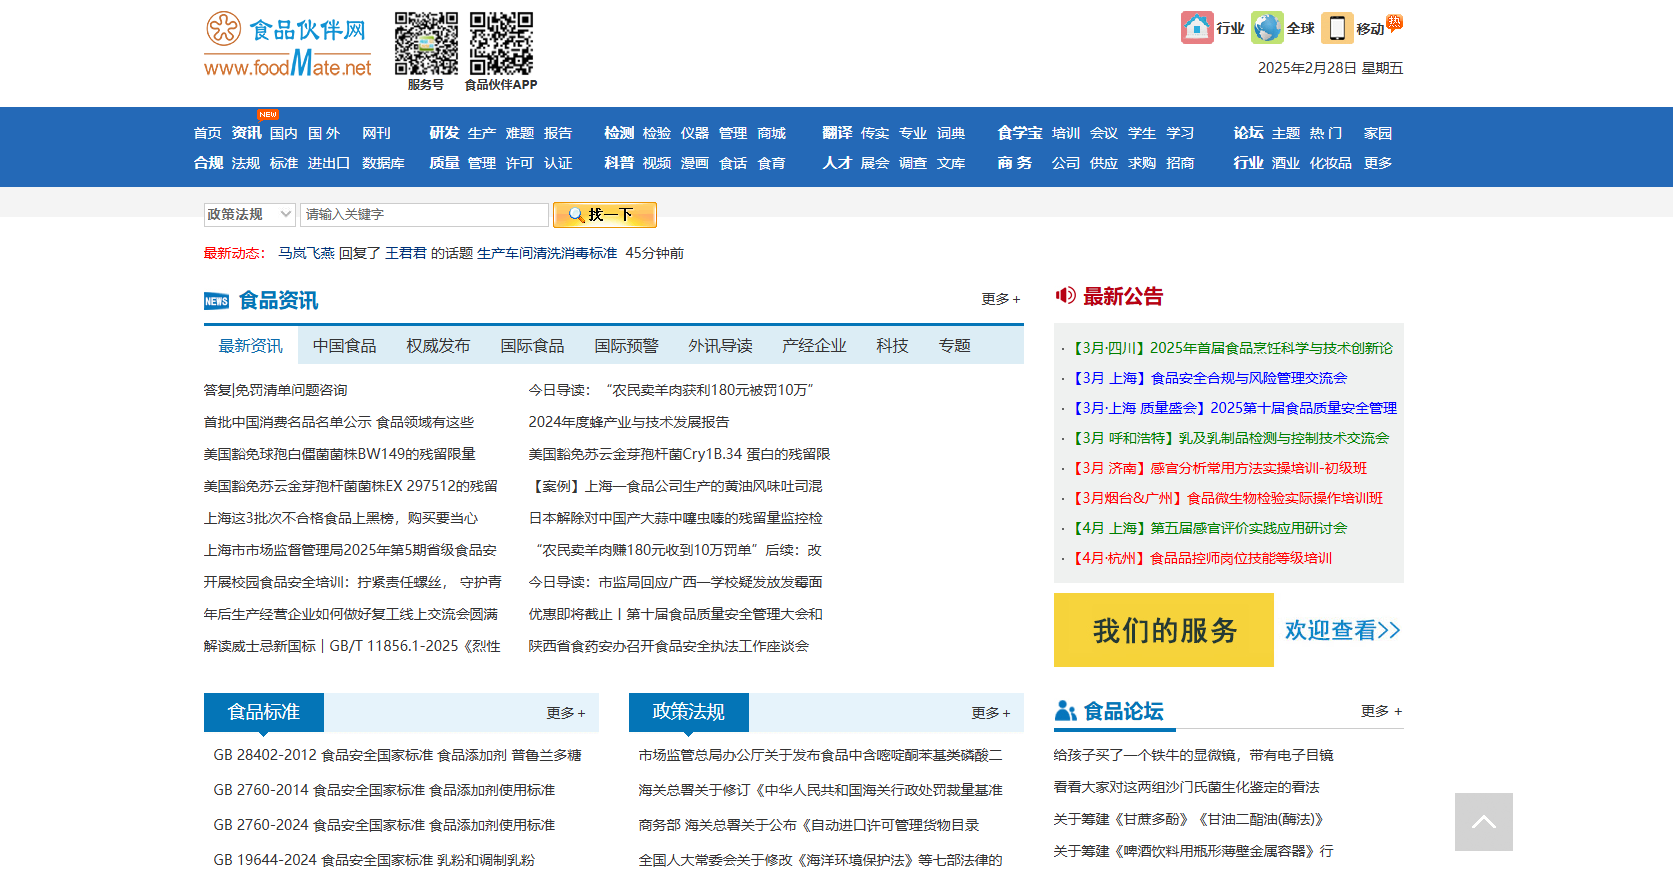Screen dimensions: 1673x874
Task: Expand more food forum posts
Action: (1380, 711)
